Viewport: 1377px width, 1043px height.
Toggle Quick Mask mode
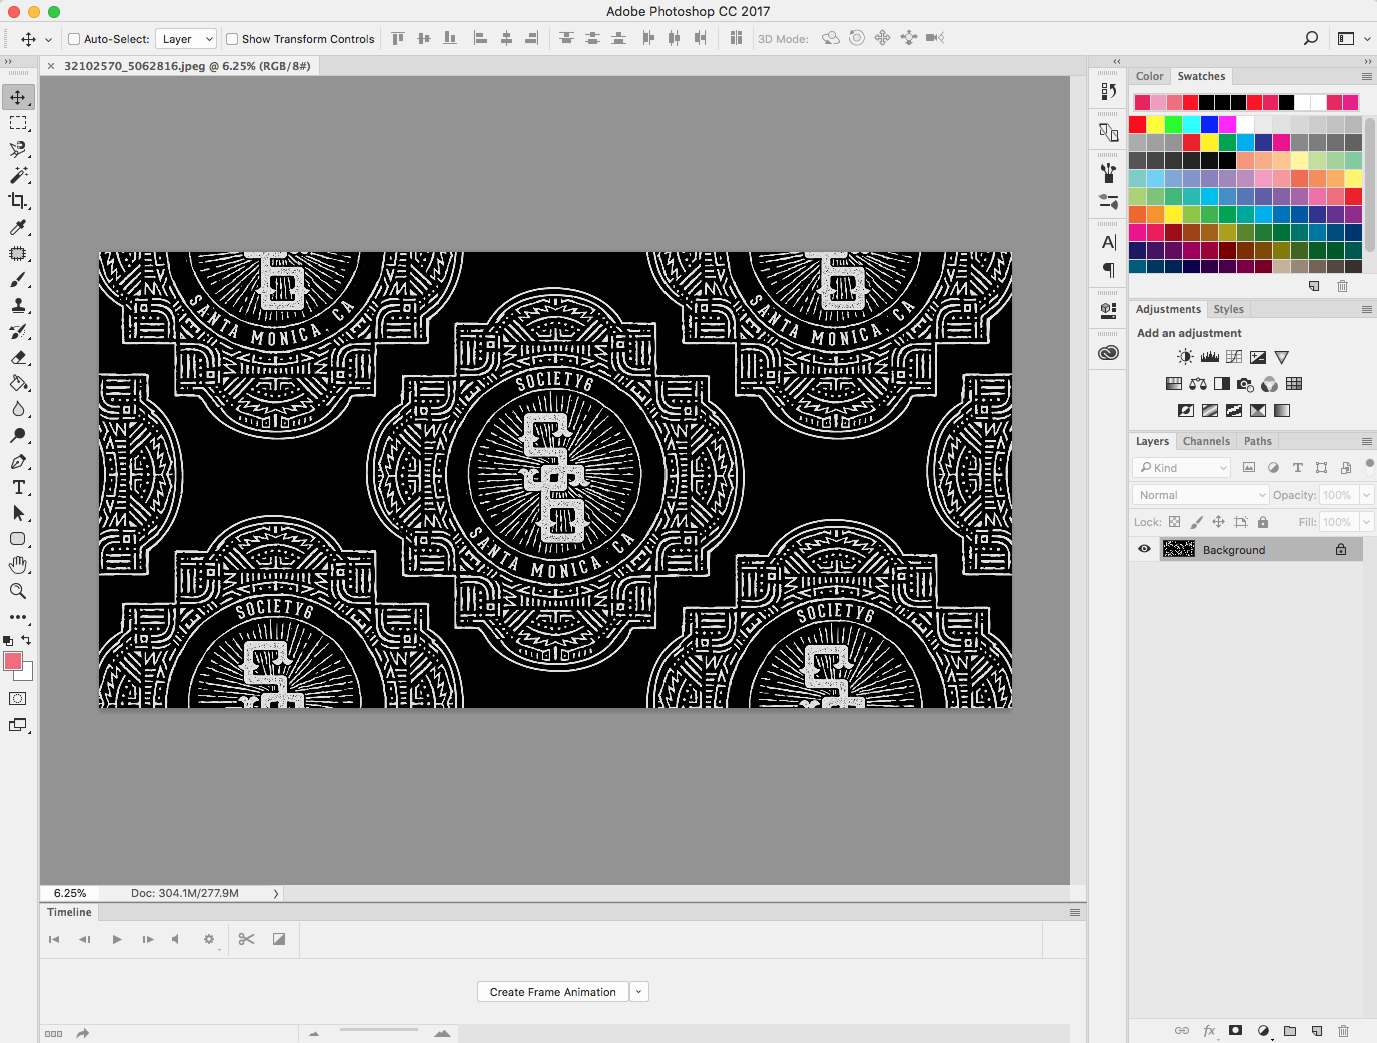(x=18, y=699)
